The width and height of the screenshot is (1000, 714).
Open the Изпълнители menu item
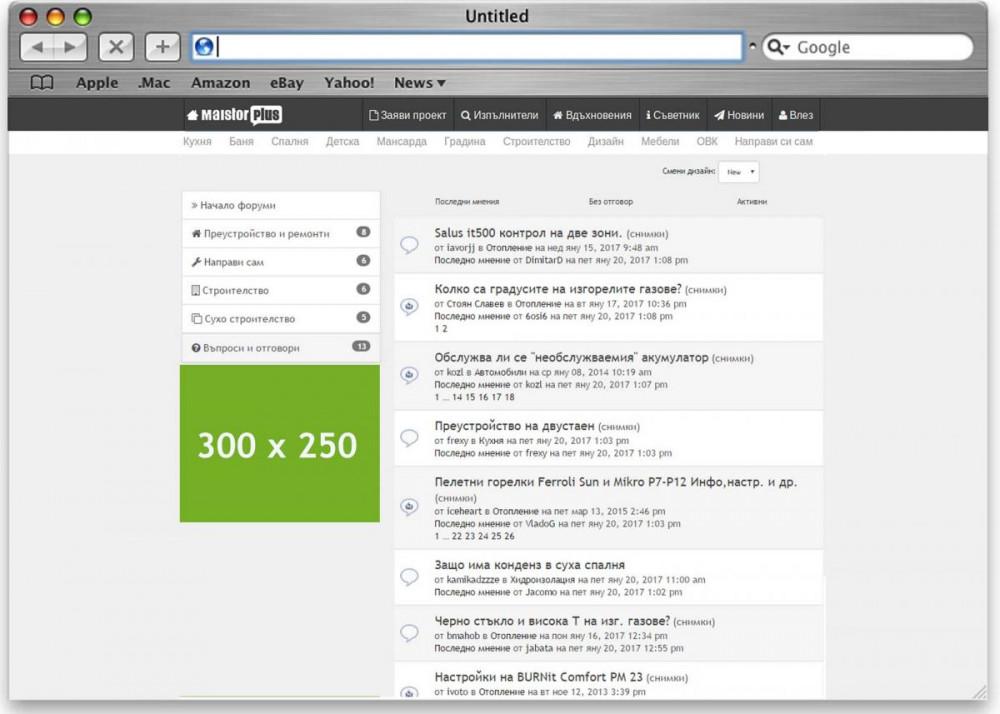click(499, 115)
